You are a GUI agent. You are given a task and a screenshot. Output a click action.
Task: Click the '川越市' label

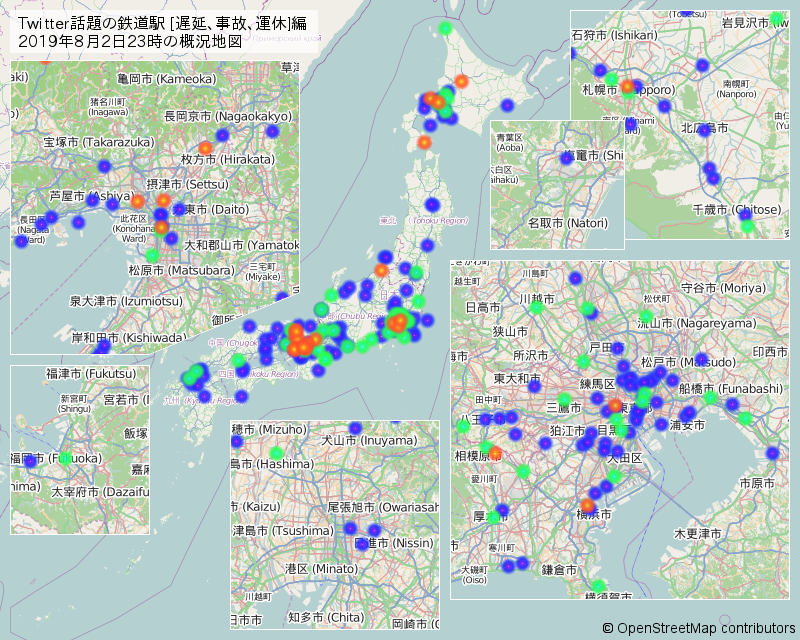point(537,299)
